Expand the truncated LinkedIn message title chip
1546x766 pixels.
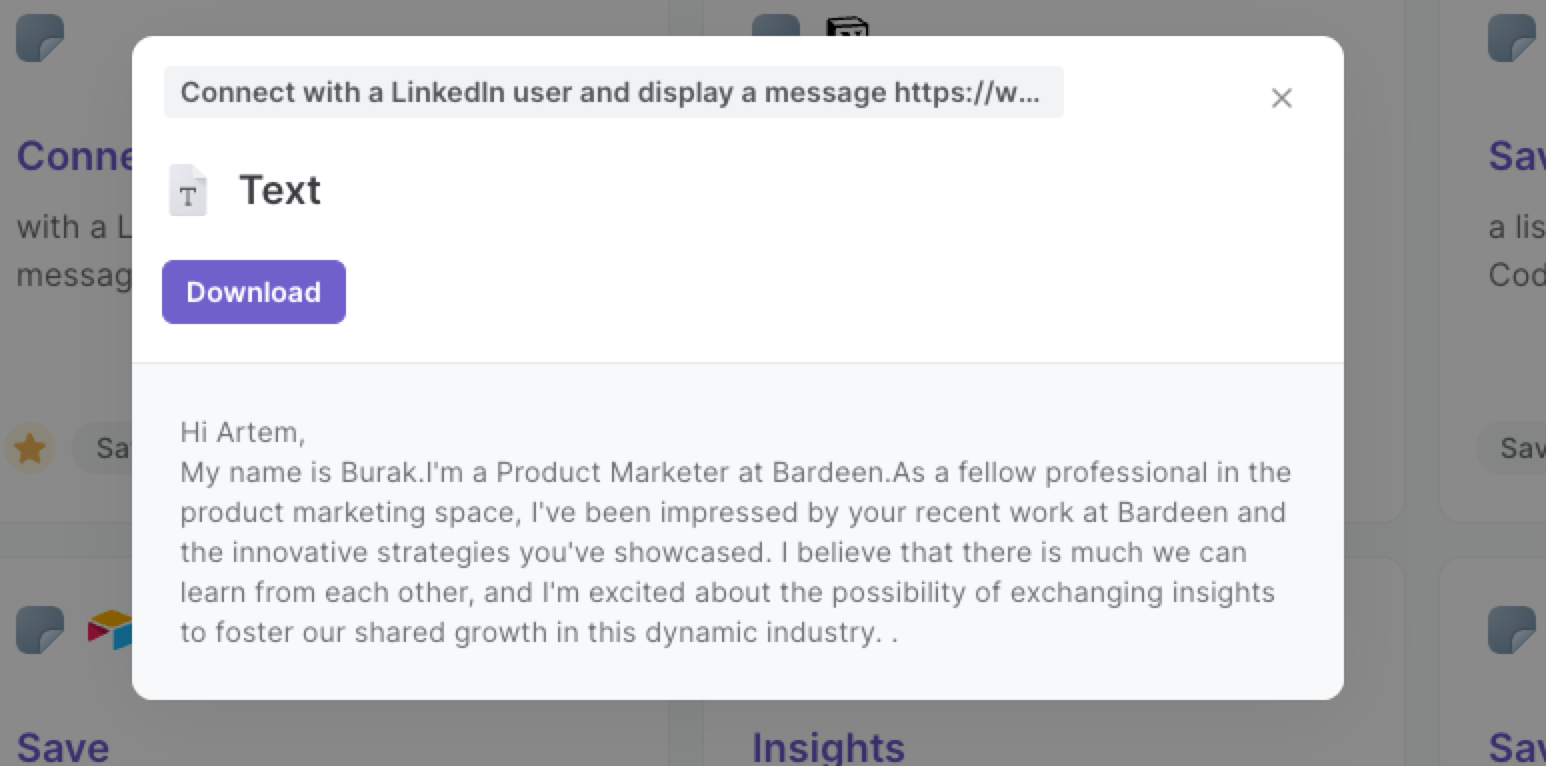click(613, 92)
